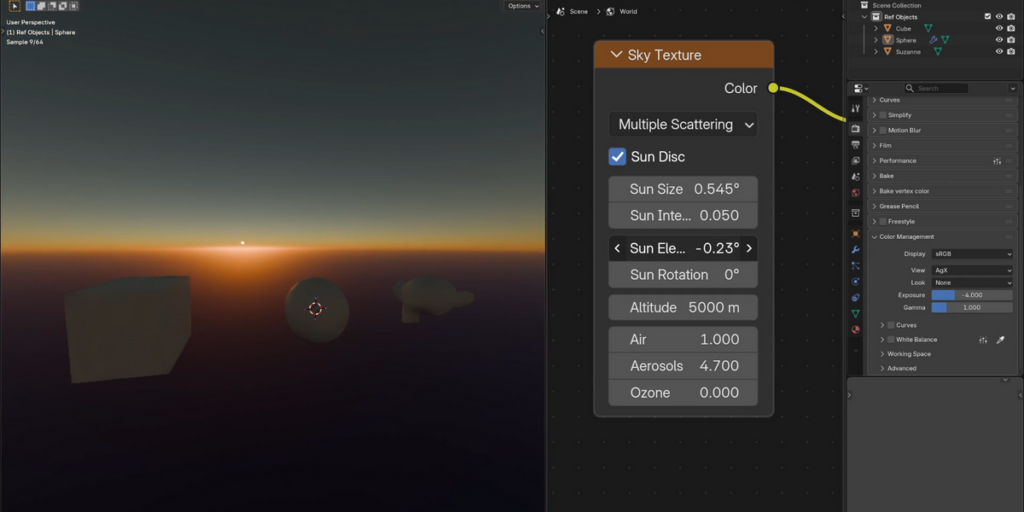Viewport: 1024px width, 512px height.
Task: Click the Aerosols value field
Action: [x=683, y=366]
